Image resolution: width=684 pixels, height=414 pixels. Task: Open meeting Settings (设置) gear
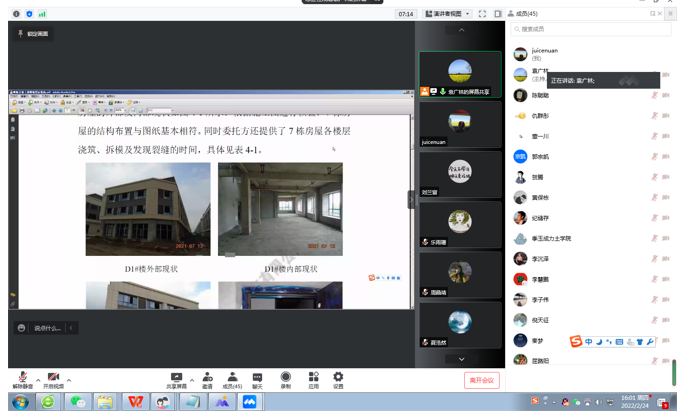click(338, 378)
